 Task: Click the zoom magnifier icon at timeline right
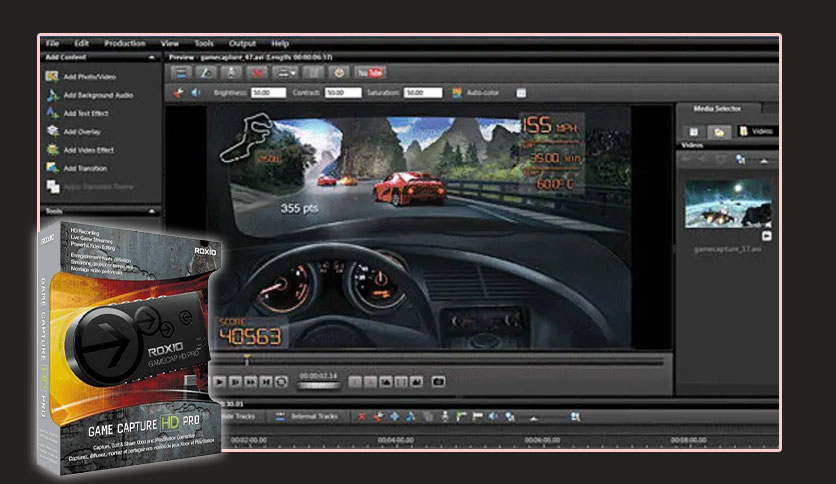[x=575, y=417]
